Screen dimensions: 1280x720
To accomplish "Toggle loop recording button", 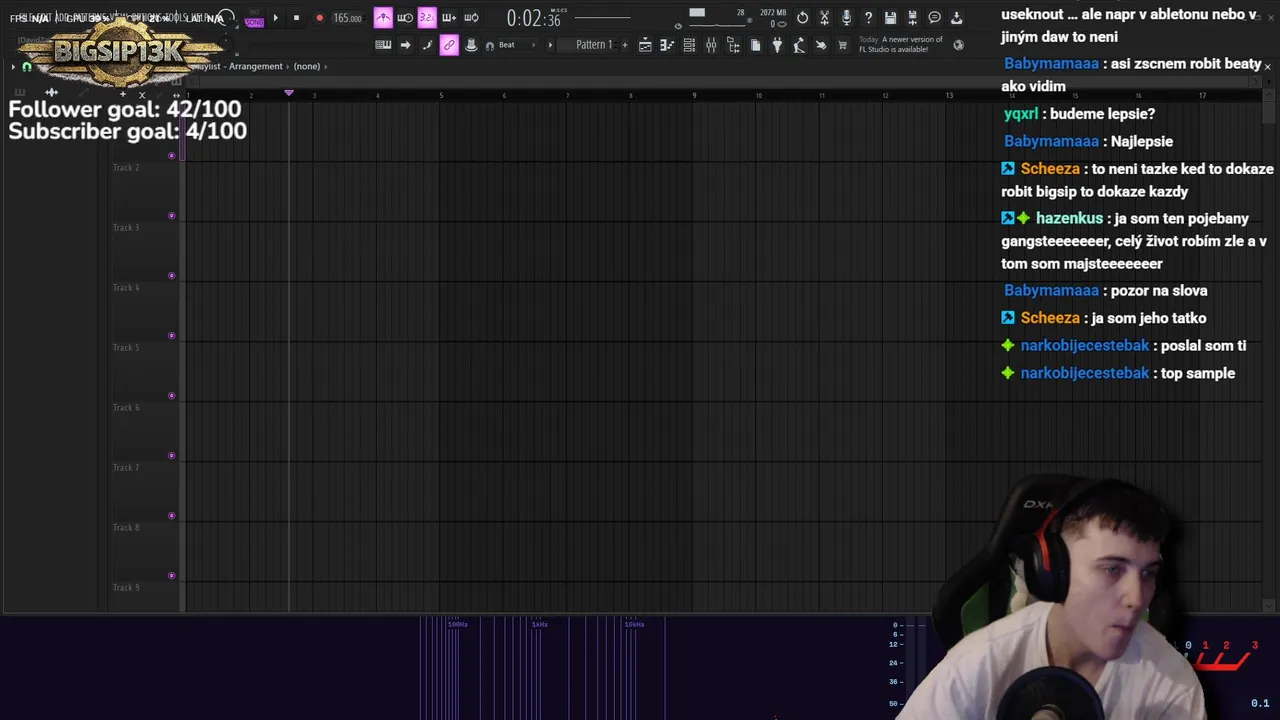I will point(471,17).
